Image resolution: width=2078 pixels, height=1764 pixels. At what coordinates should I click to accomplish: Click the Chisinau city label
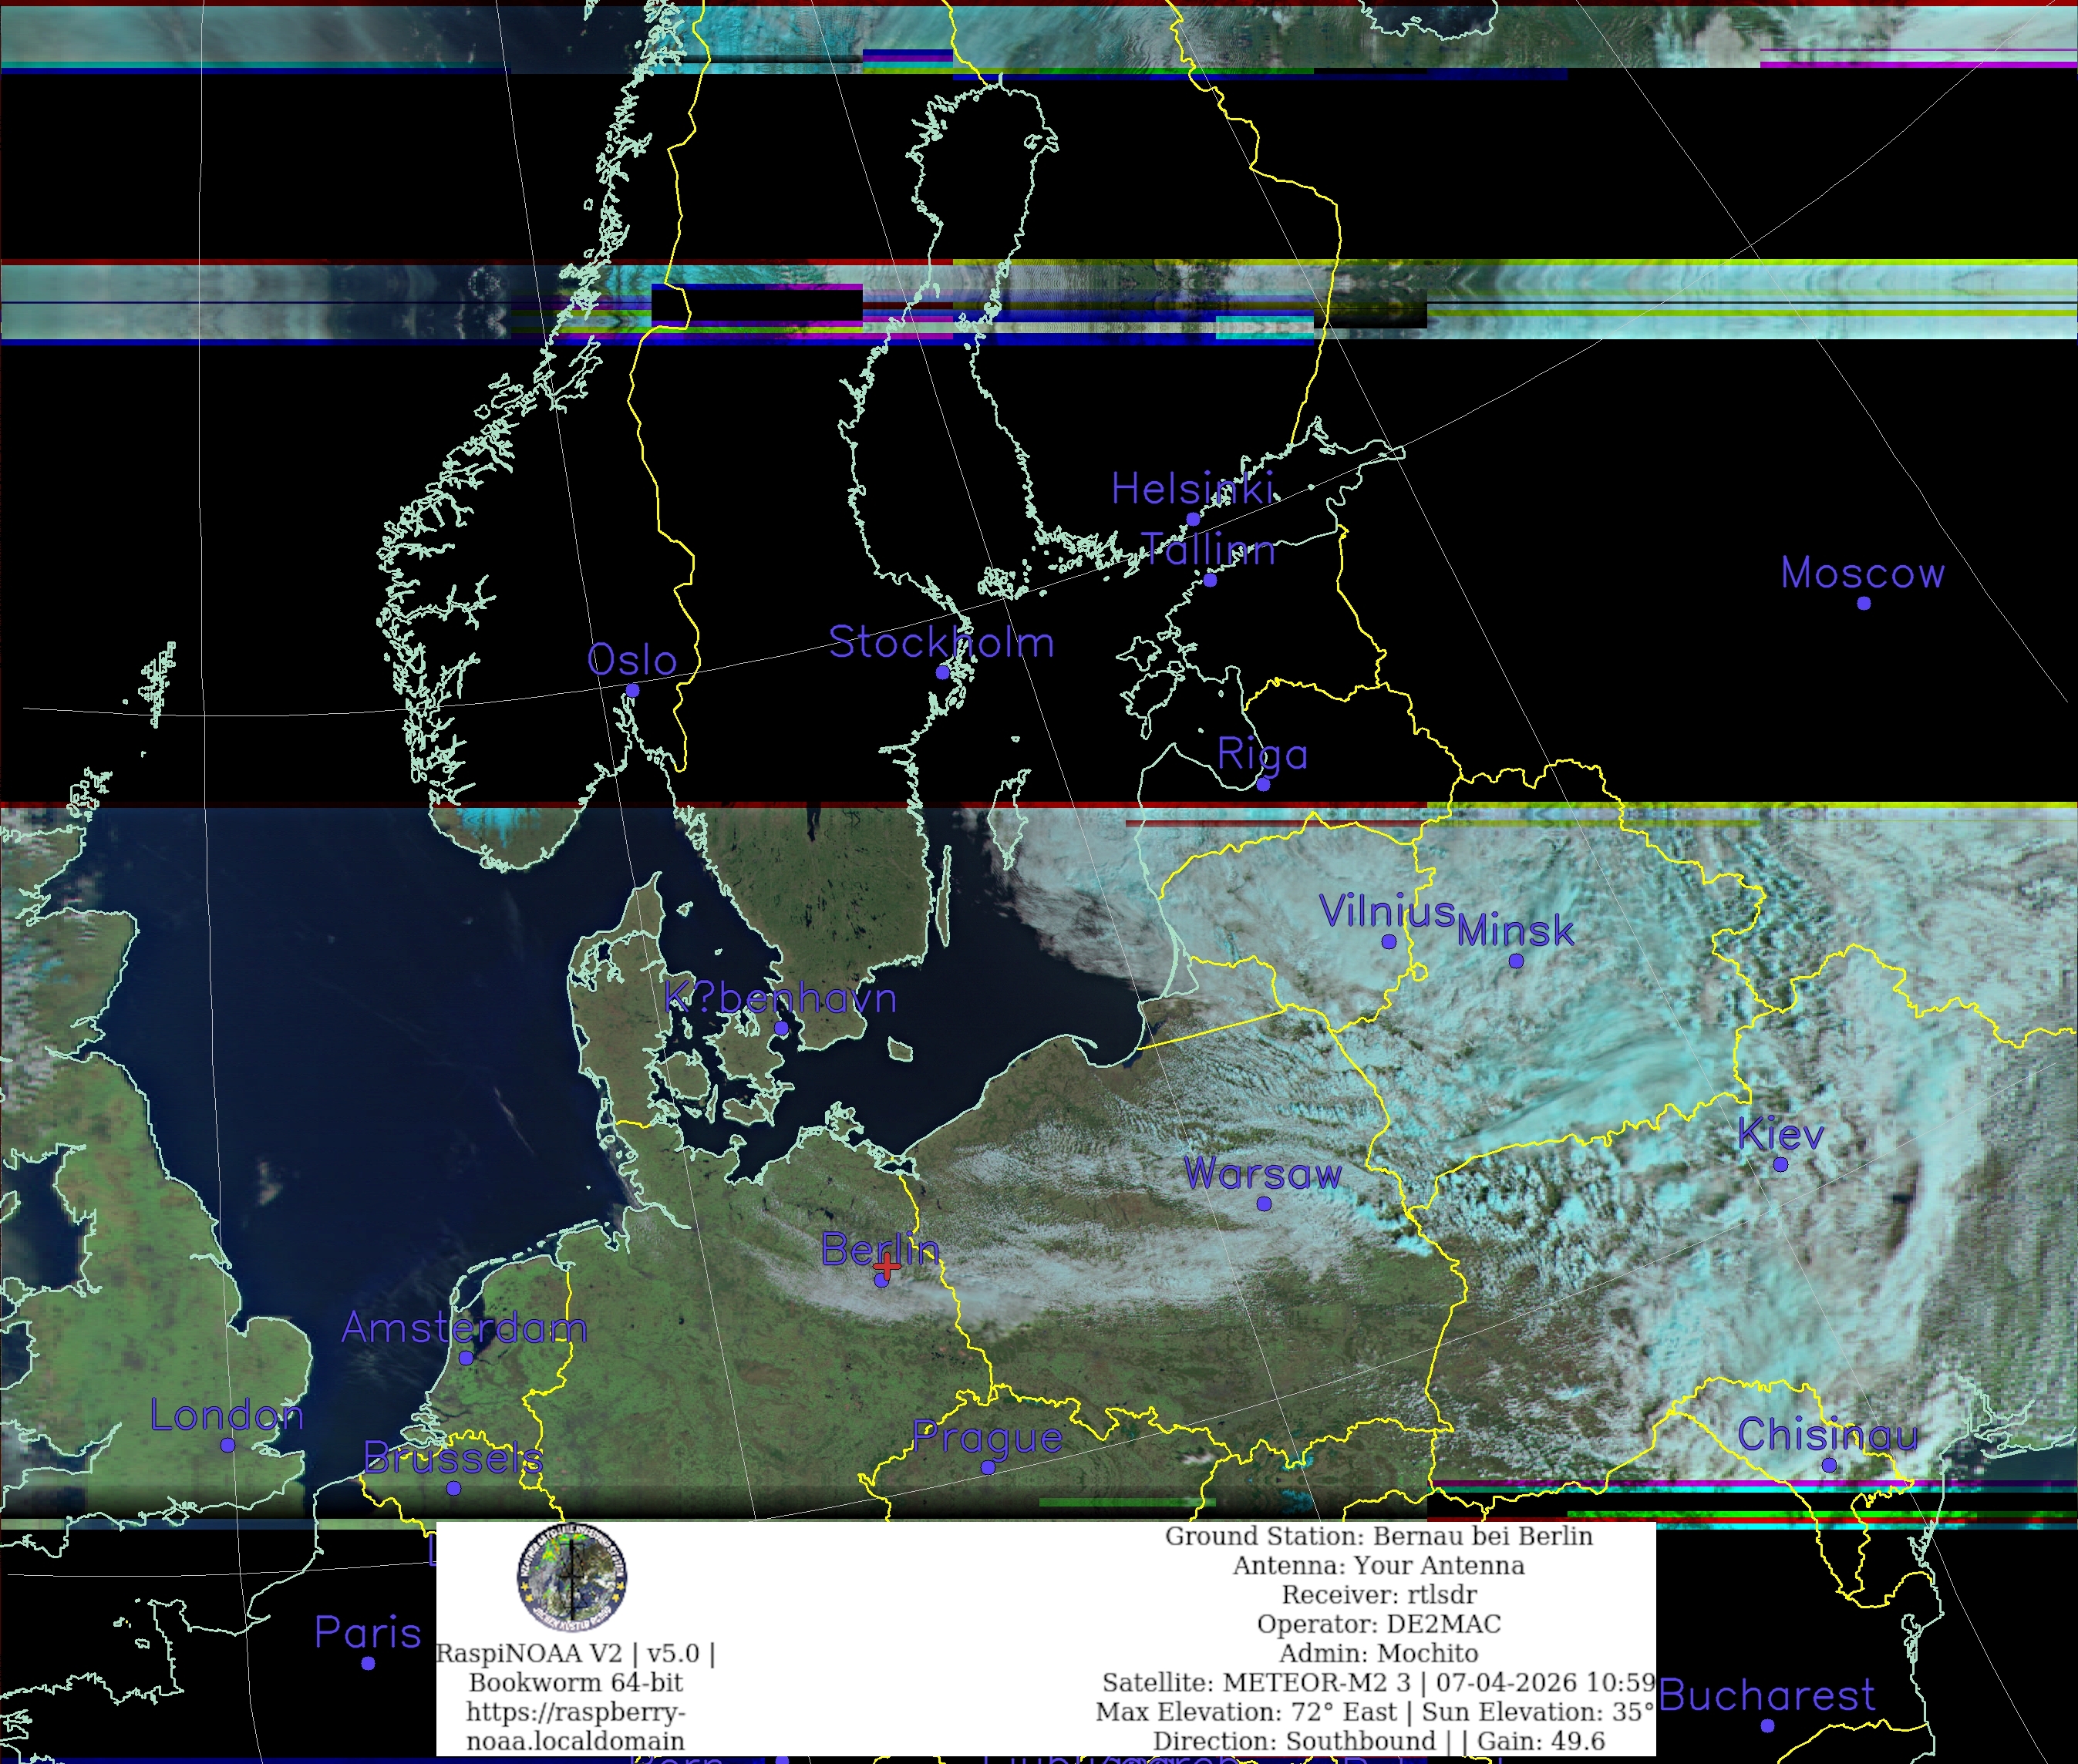[1827, 1435]
